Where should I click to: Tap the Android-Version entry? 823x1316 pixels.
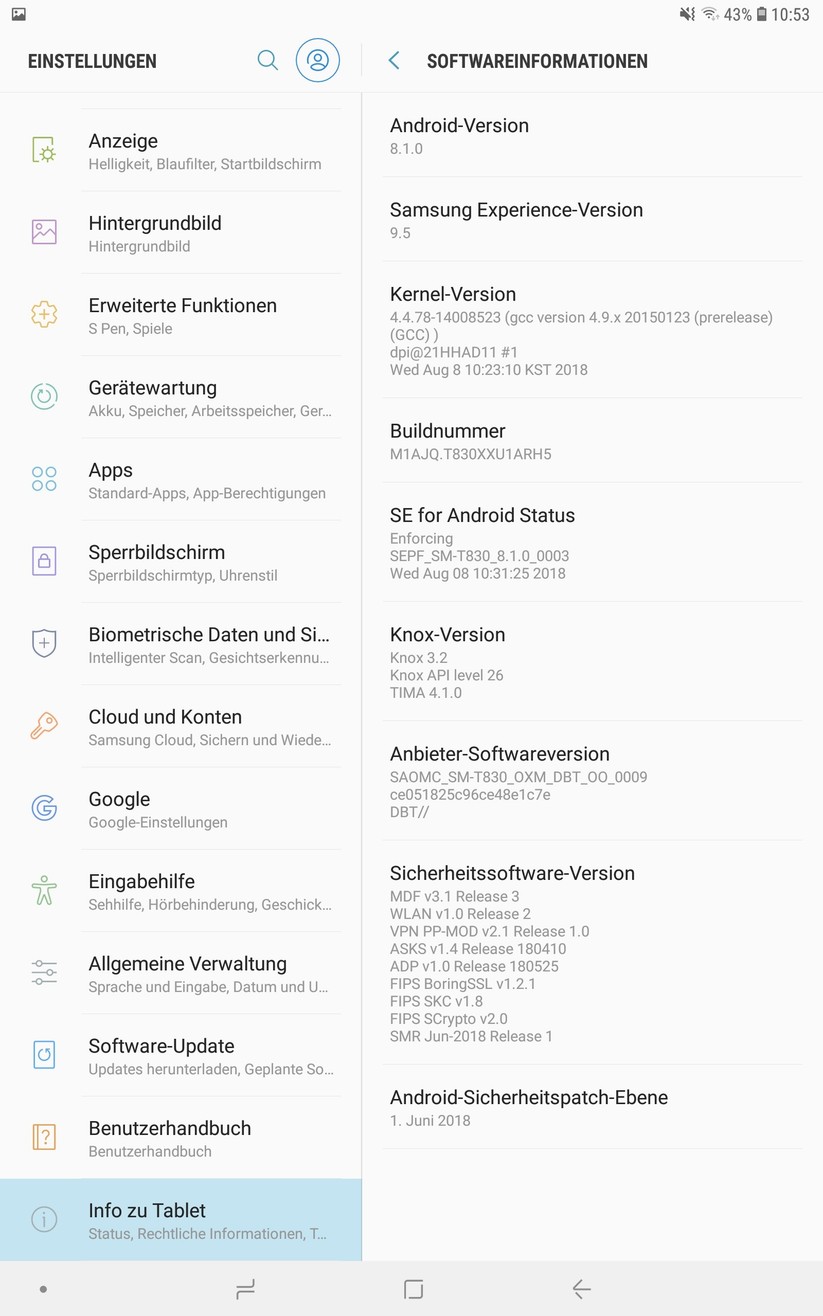[x=590, y=135]
